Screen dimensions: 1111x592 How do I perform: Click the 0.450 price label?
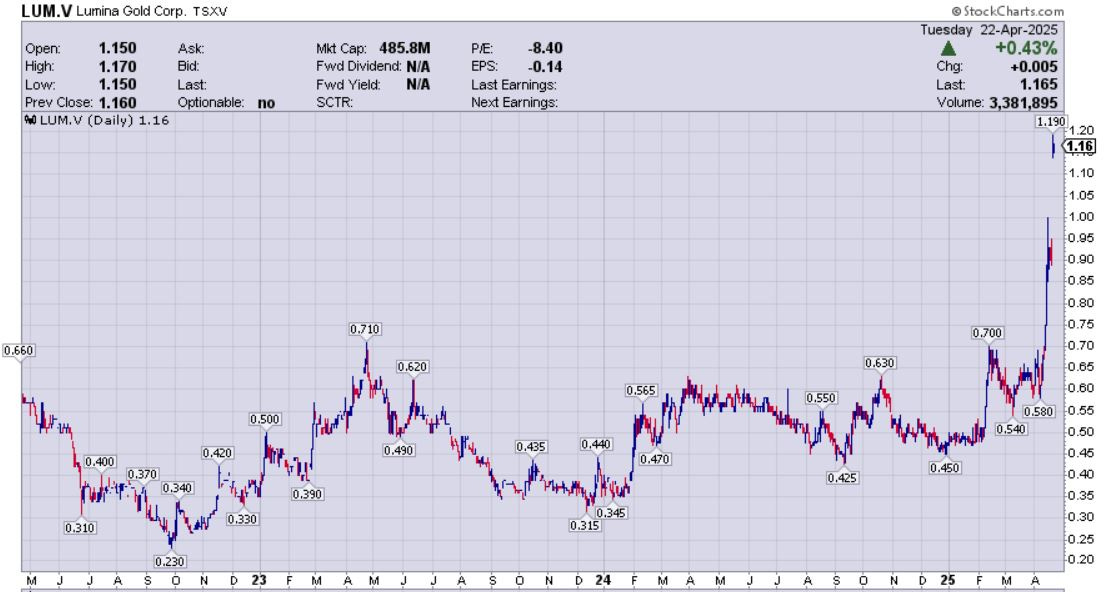click(x=944, y=468)
